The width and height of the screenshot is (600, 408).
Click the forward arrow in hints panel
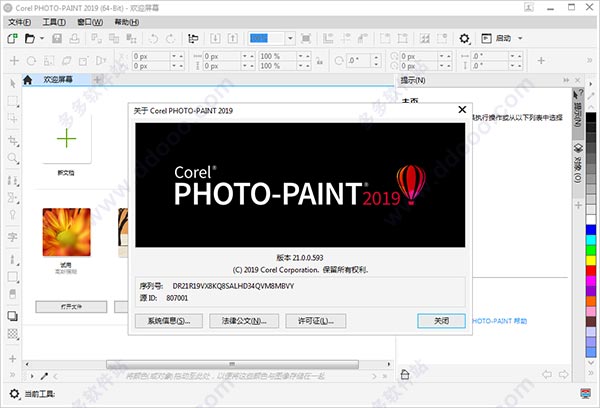tap(563, 374)
